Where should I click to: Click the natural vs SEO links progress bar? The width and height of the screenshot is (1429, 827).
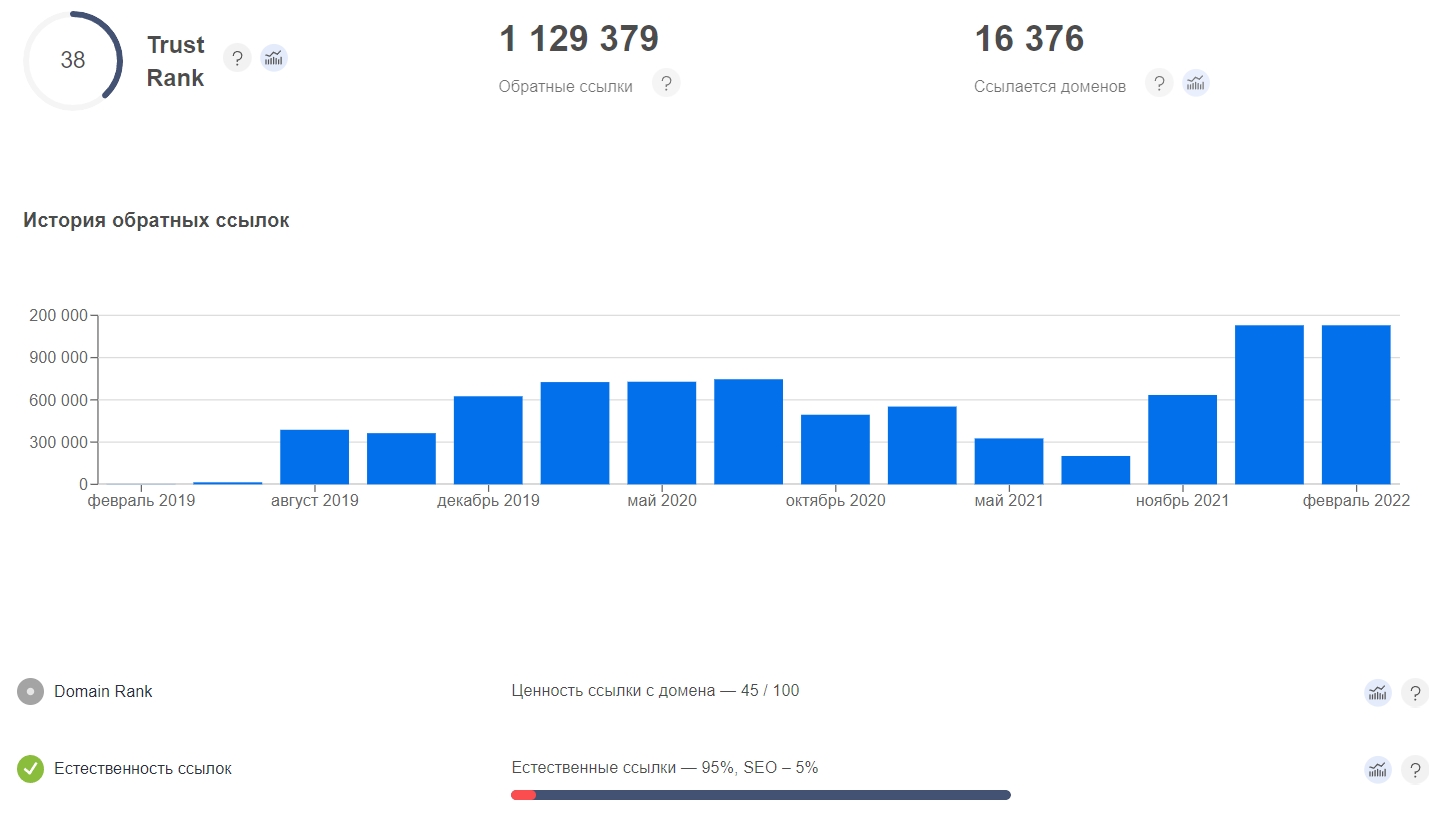pos(760,795)
